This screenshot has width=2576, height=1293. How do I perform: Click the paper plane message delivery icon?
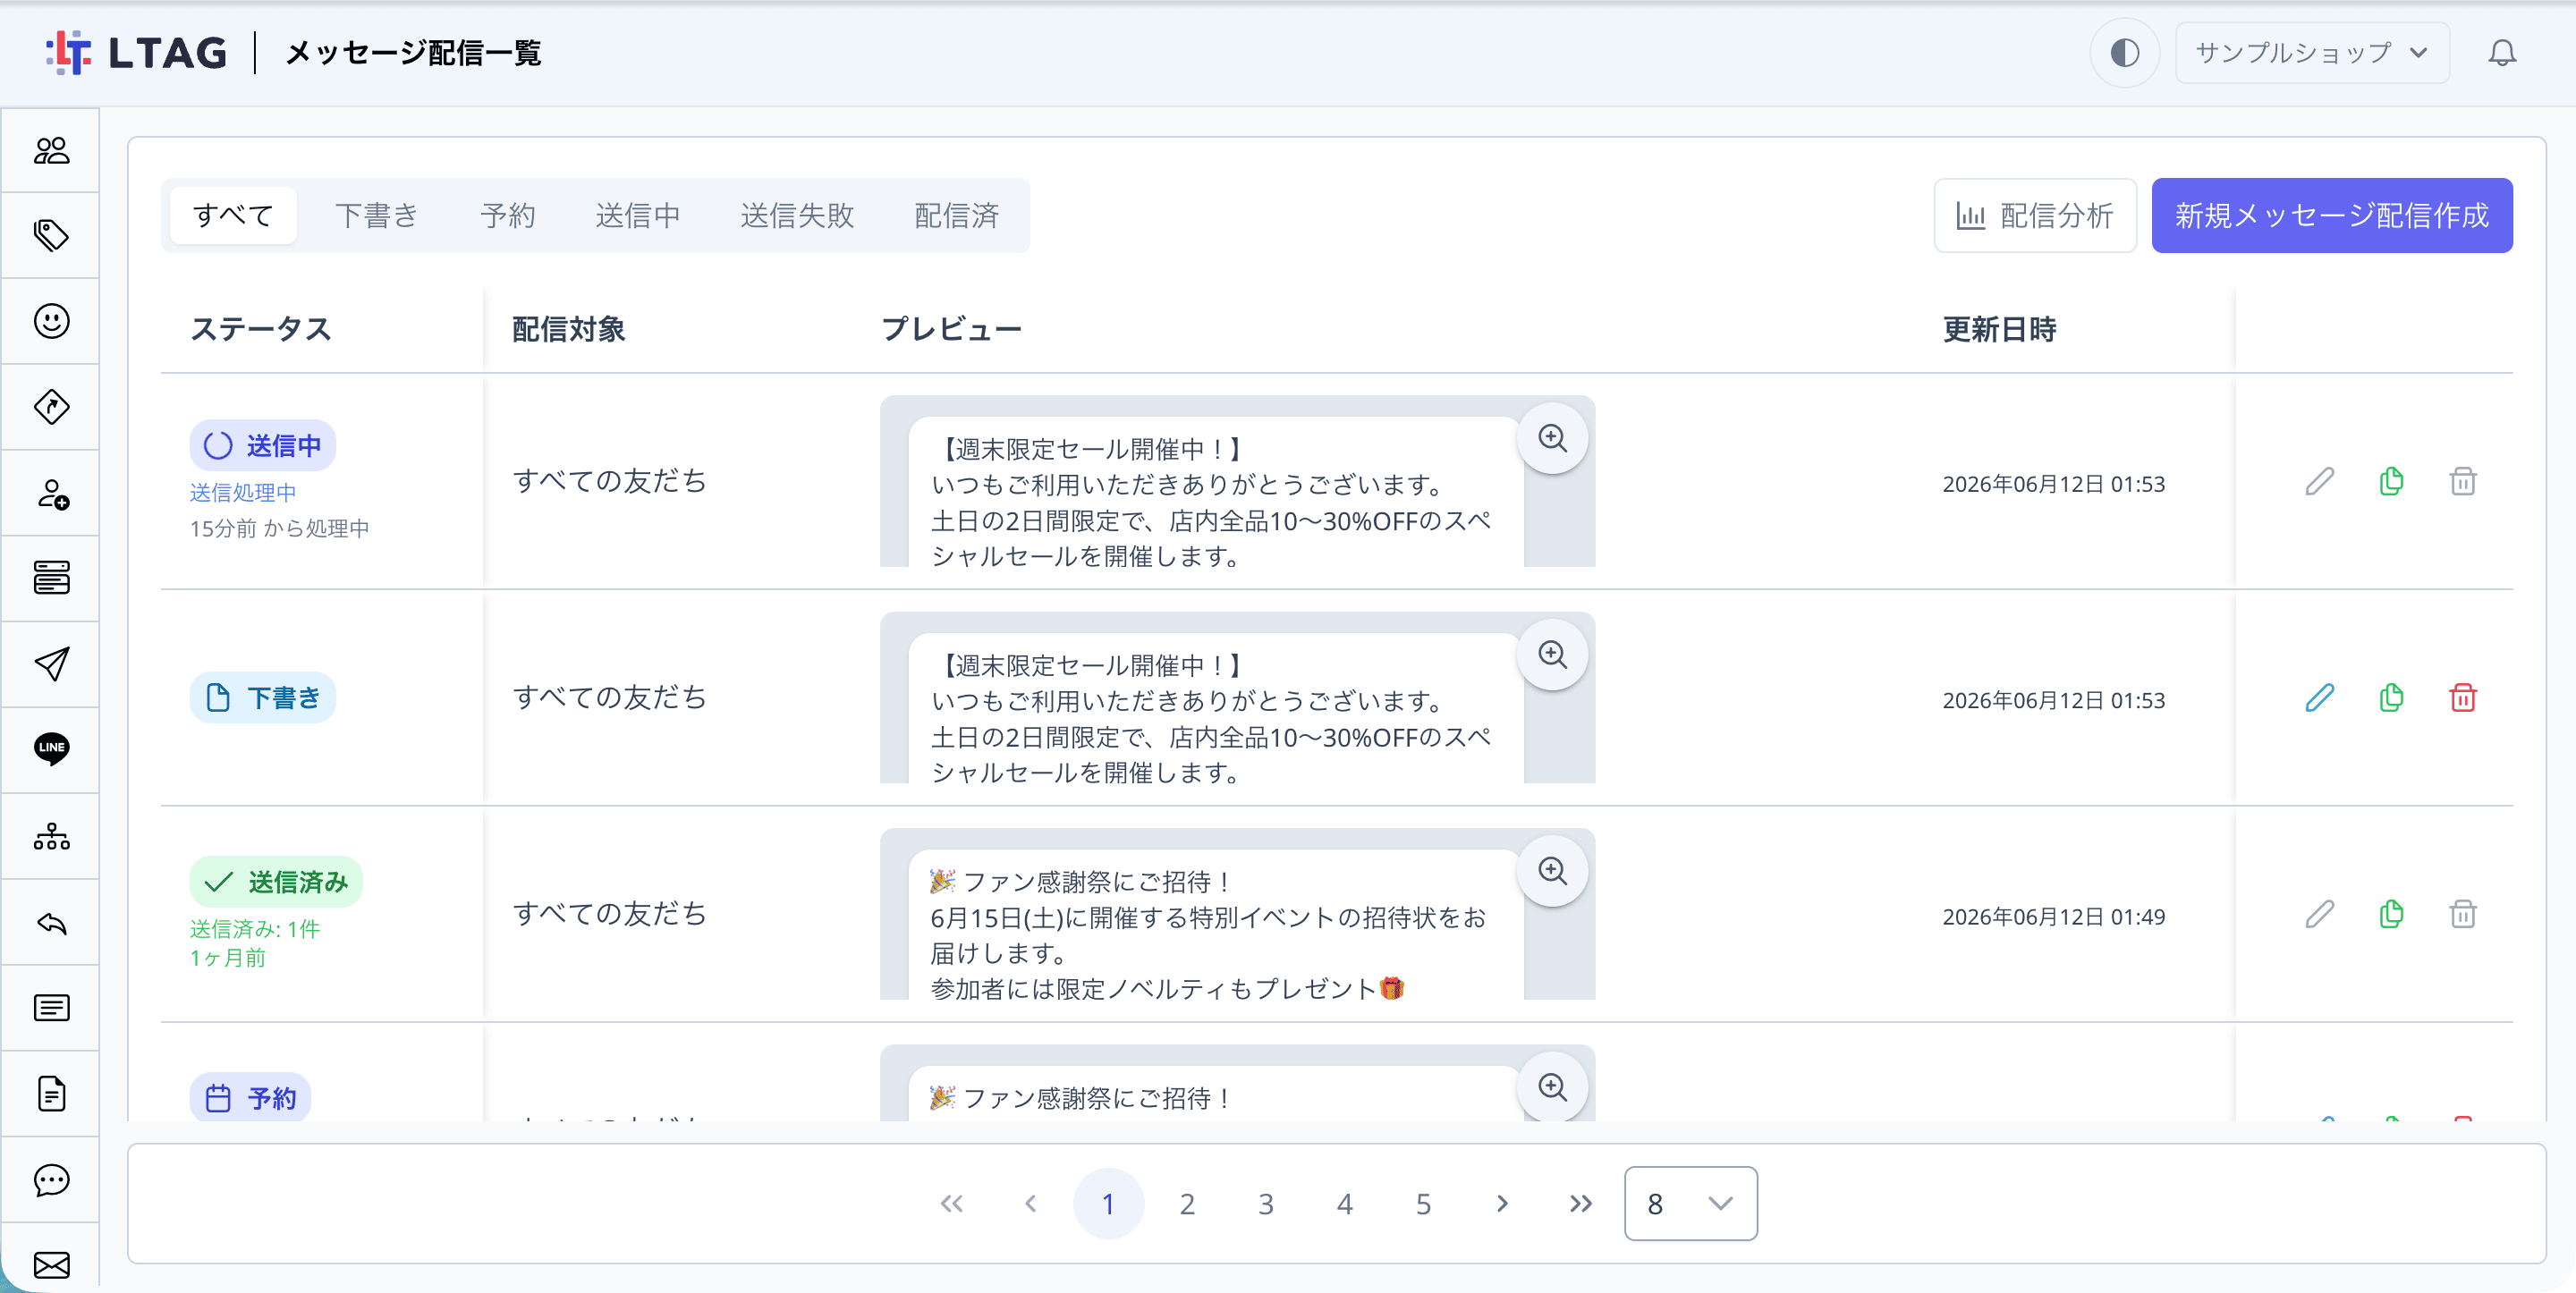(51, 664)
